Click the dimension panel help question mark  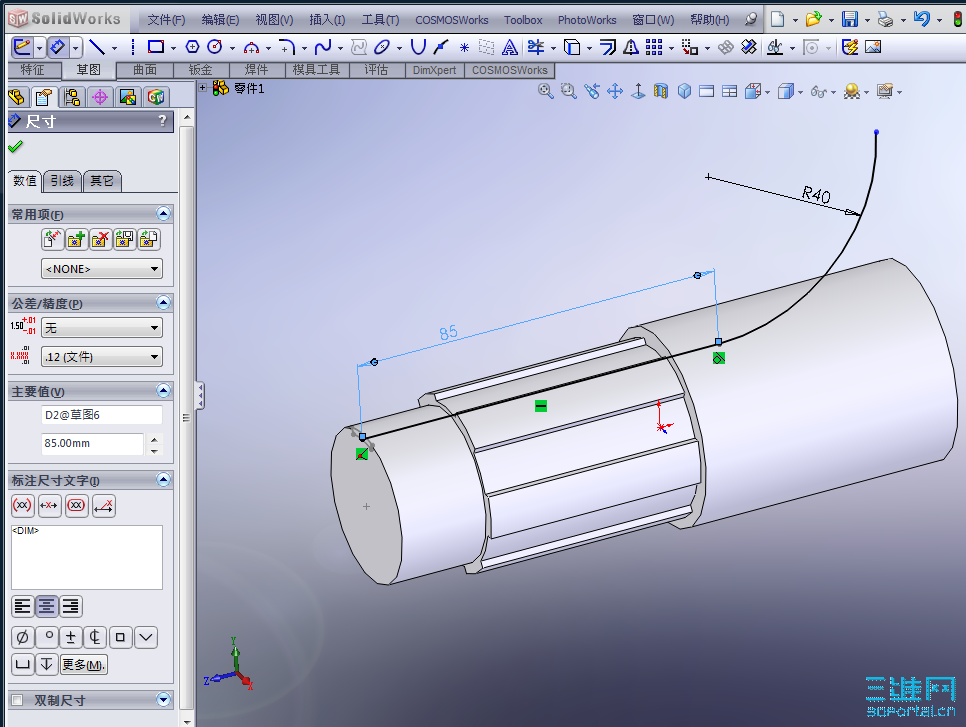pyautogui.click(x=162, y=121)
